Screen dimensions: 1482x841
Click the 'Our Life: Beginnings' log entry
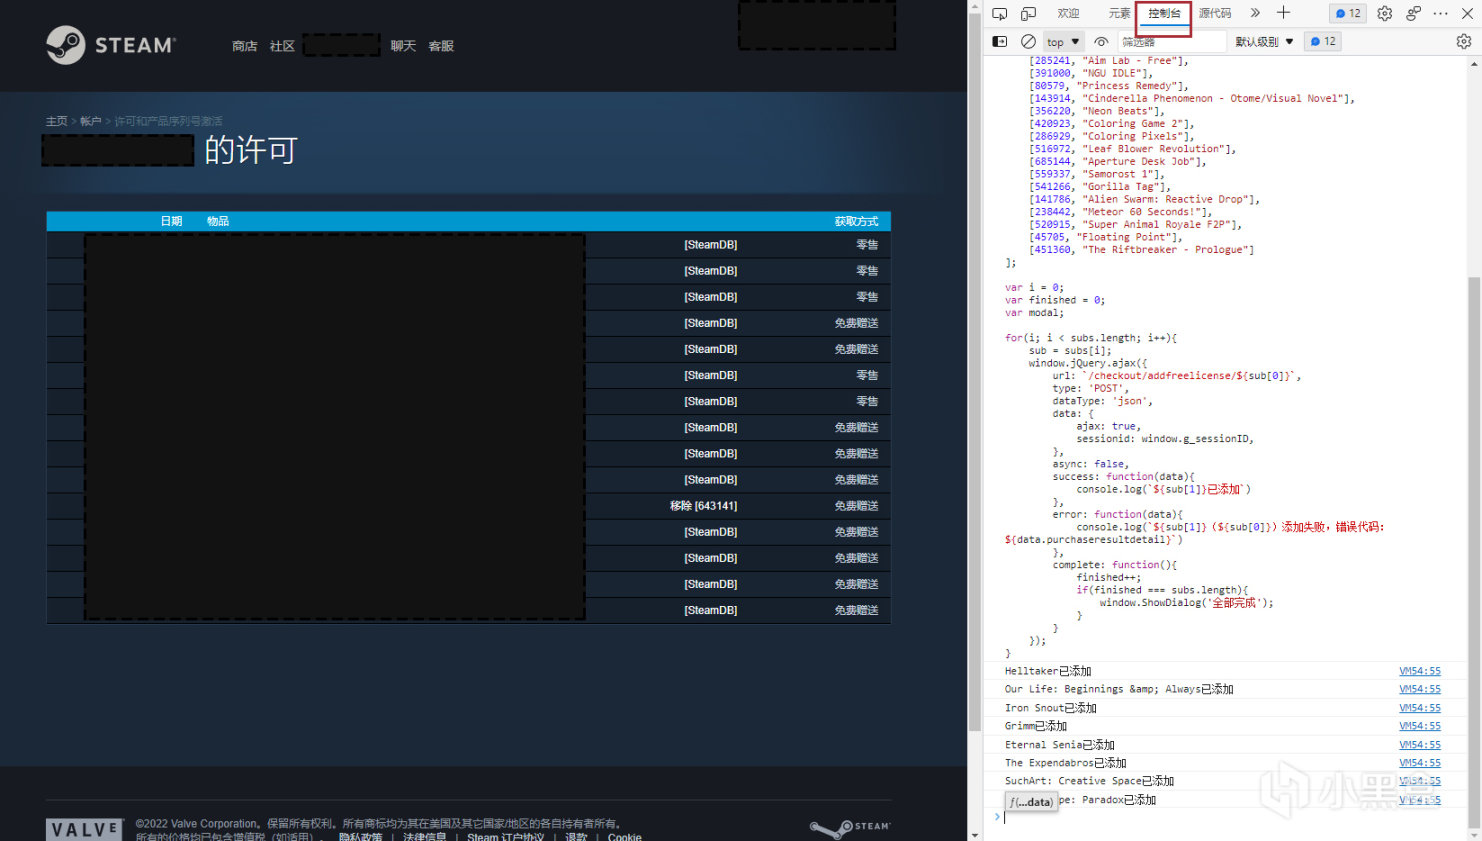[x=1119, y=689]
